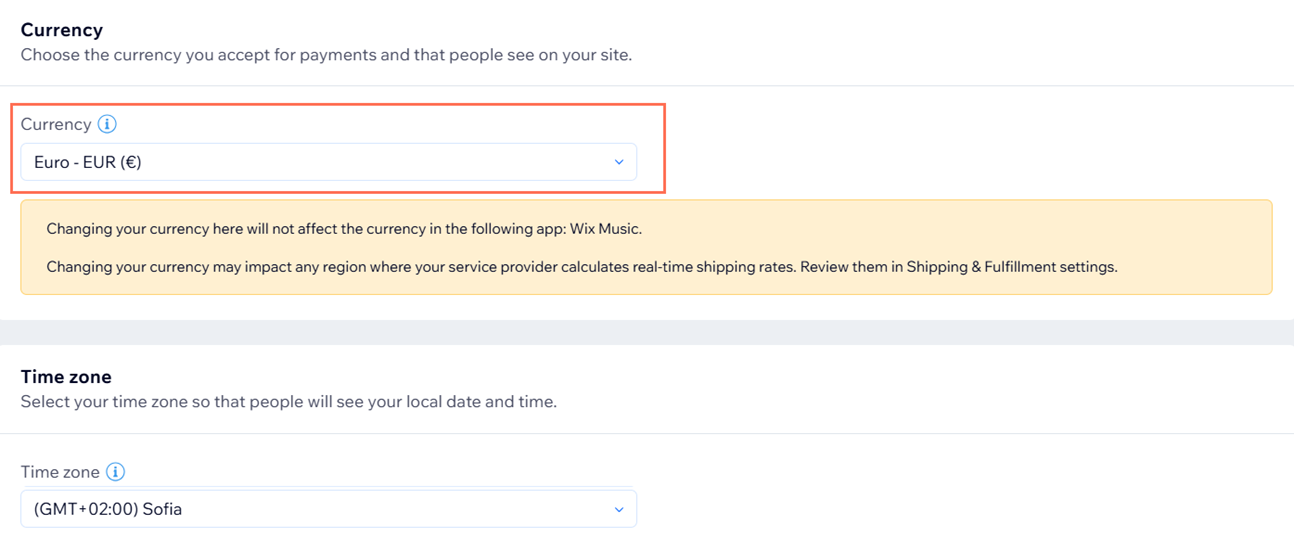Click the Currency section heading
The height and width of the screenshot is (550, 1294).
pyautogui.click(x=62, y=30)
